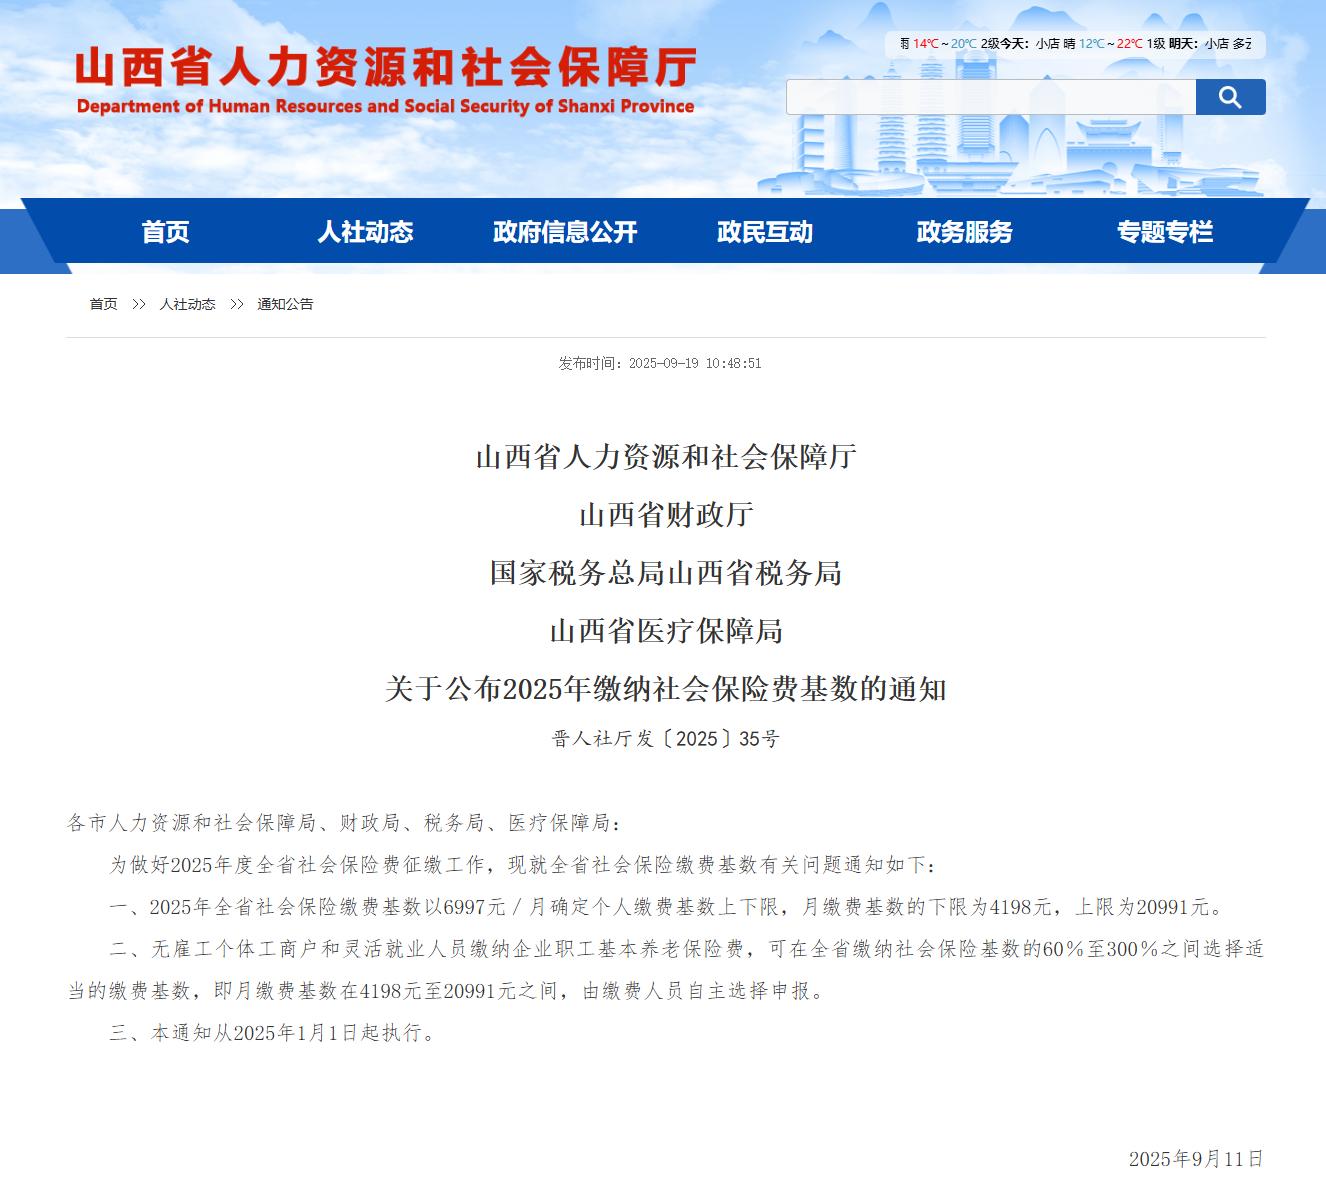Open the 政务服务 navigation menu item

click(963, 233)
